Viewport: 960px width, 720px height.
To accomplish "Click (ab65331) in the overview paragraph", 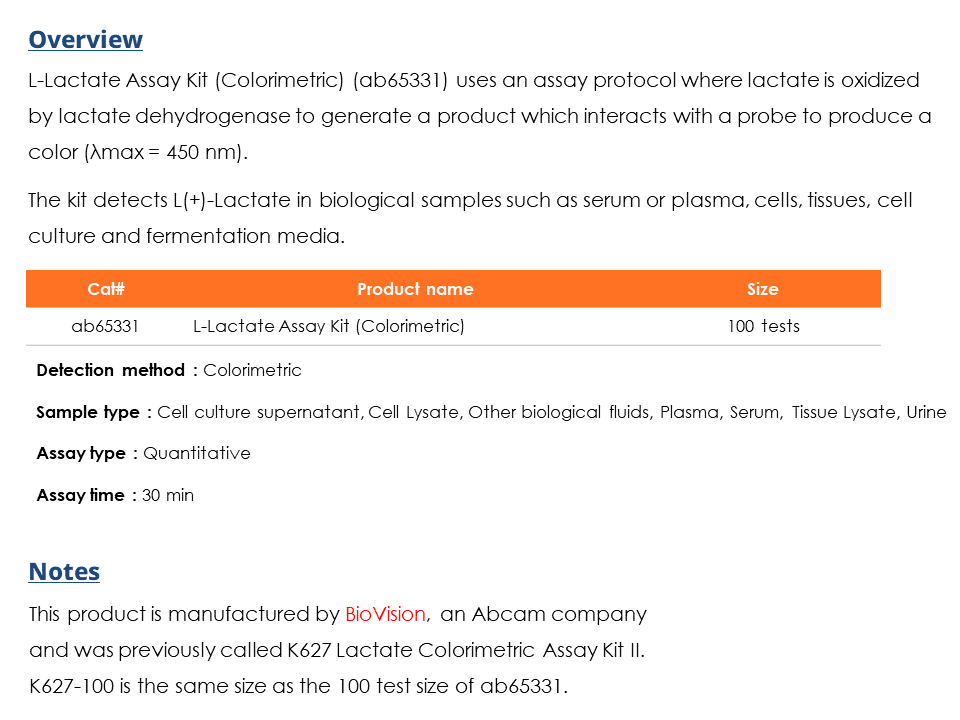I will 400,80.
